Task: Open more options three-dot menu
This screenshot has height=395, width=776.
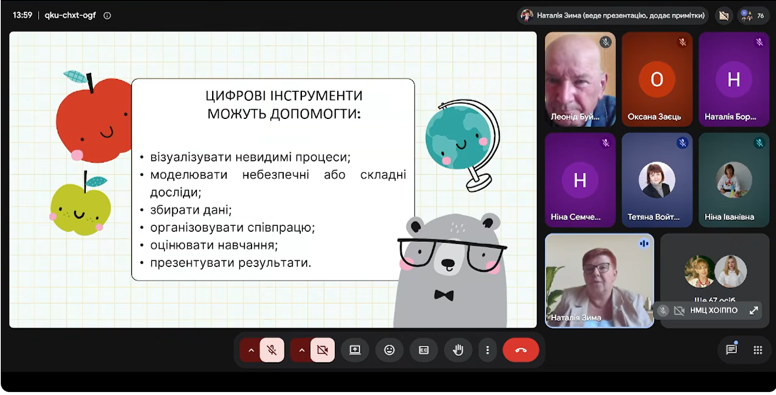Action: (487, 350)
